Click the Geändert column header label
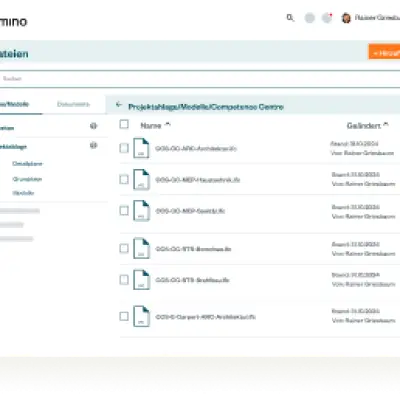400x400 pixels. [364, 125]
